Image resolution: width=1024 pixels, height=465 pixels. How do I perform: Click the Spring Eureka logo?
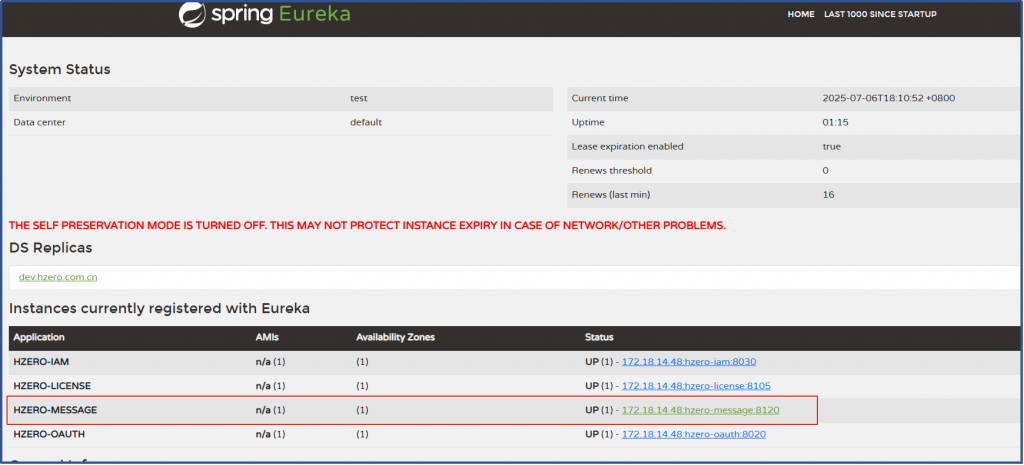pos(264,15)
